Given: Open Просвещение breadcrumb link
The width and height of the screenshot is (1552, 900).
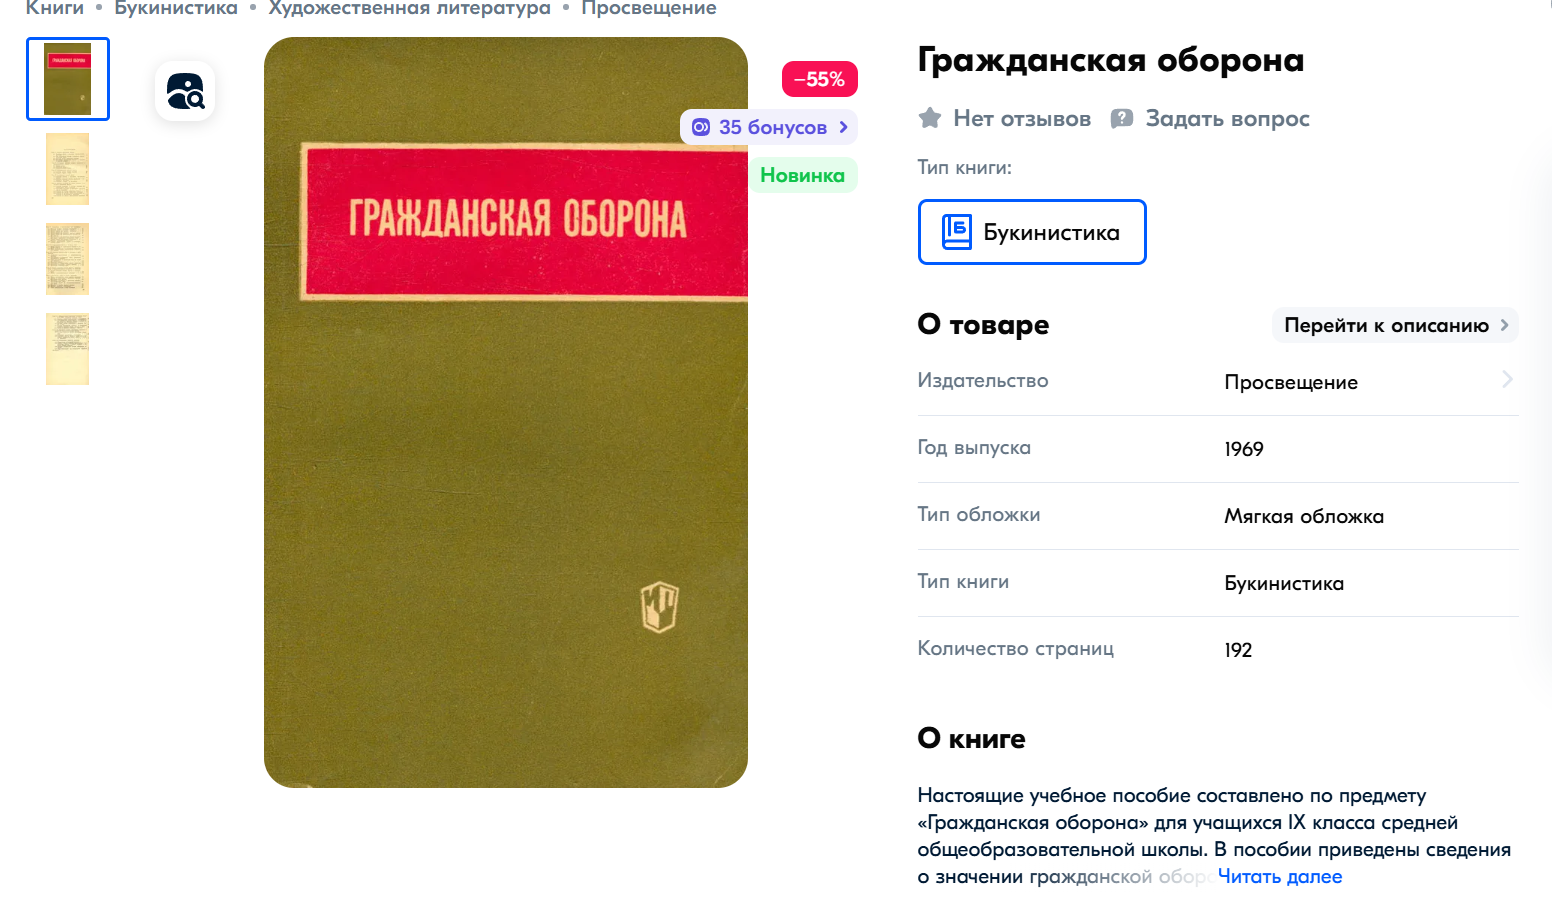Looking at the screenshot, I should [649, 8].
